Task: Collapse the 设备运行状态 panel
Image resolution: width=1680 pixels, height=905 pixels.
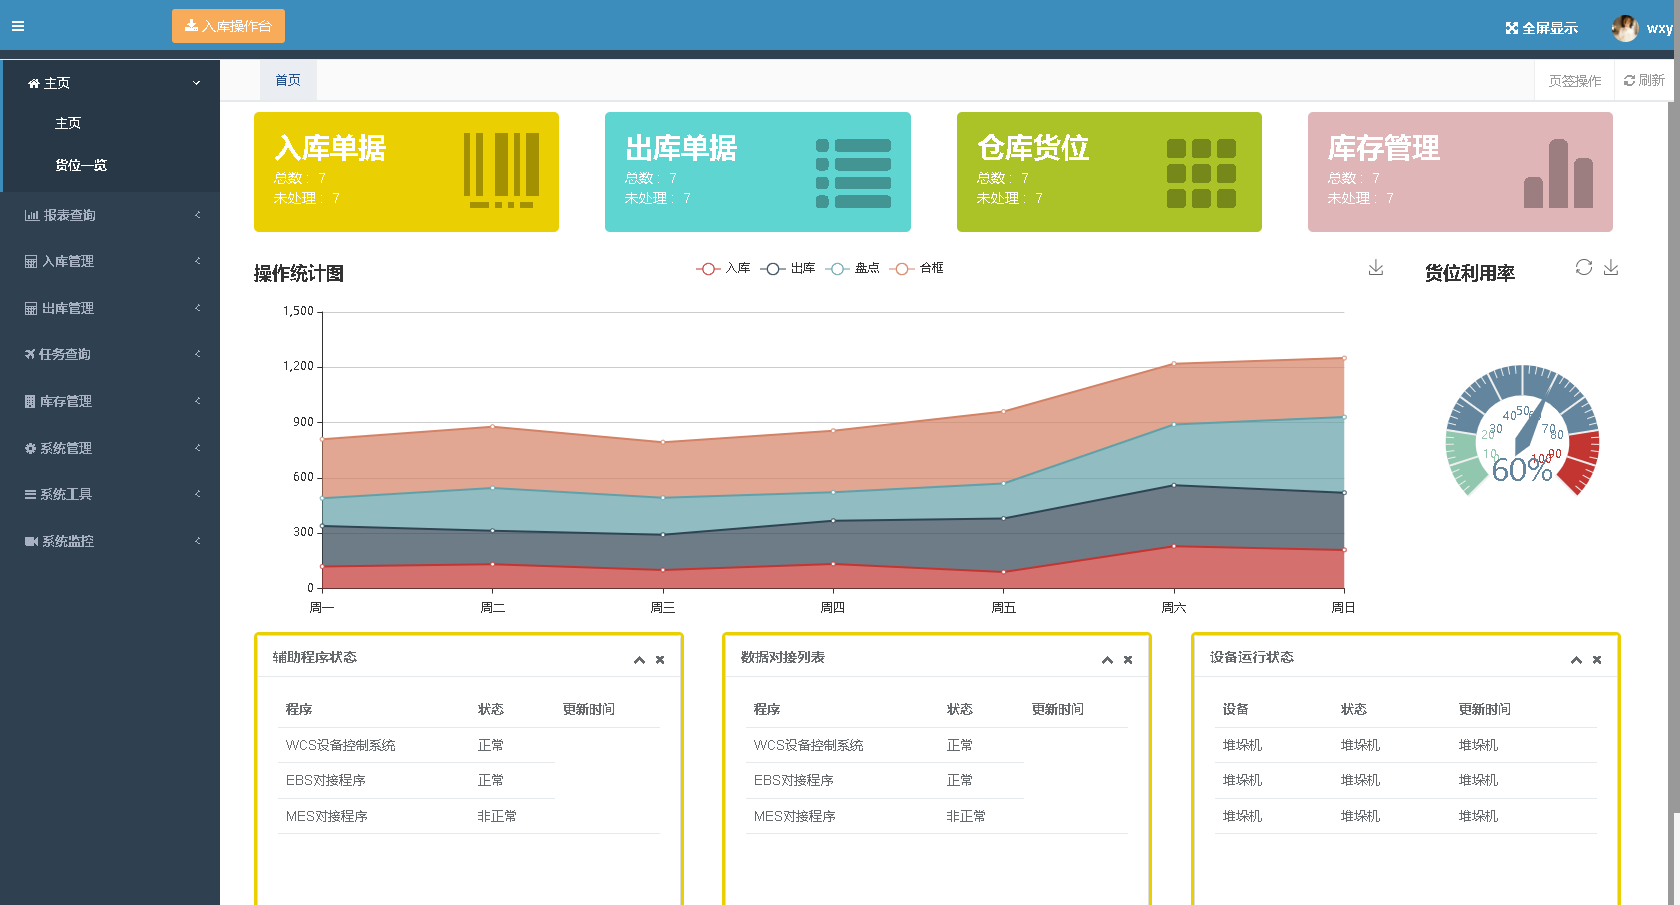Action: point(1576,660)
